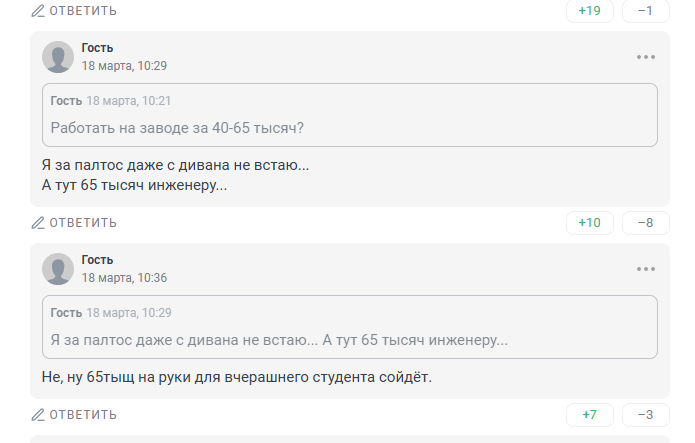Downvote the comment showing −8
695x443 pixels.
645,223
